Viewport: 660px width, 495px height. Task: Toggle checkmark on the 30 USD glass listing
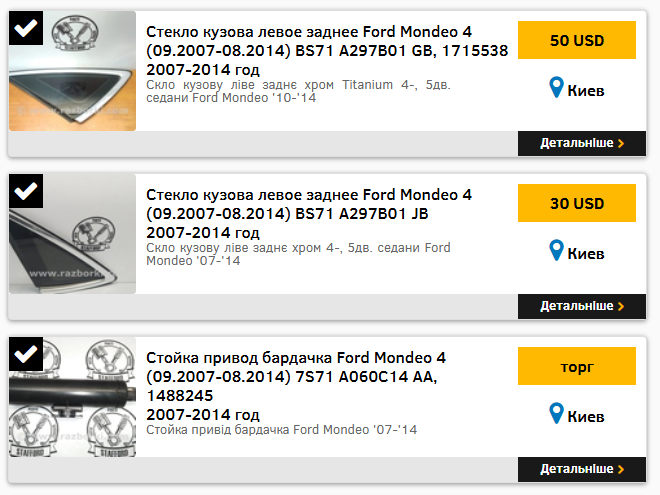[26, 191]
